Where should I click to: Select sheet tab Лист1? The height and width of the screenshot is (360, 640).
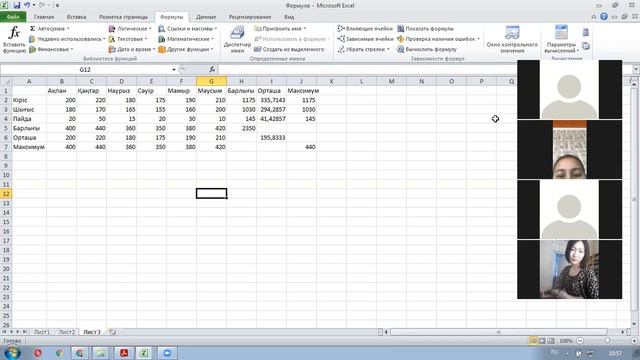(41, 332)
